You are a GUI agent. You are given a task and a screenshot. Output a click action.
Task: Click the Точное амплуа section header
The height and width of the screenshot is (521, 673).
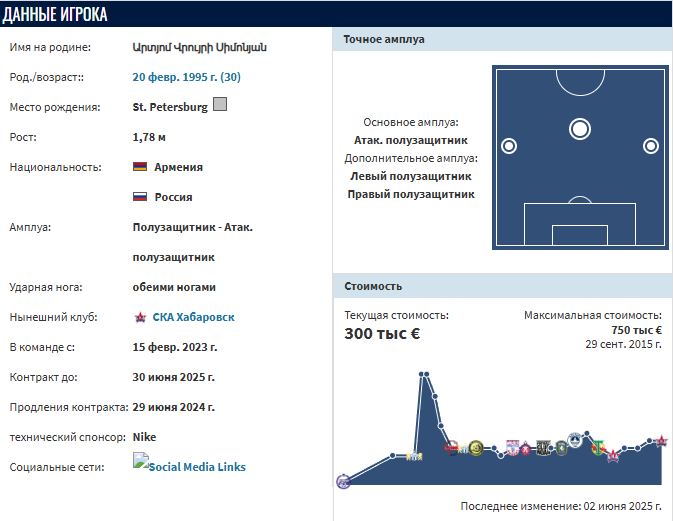[x=502, y=39]
